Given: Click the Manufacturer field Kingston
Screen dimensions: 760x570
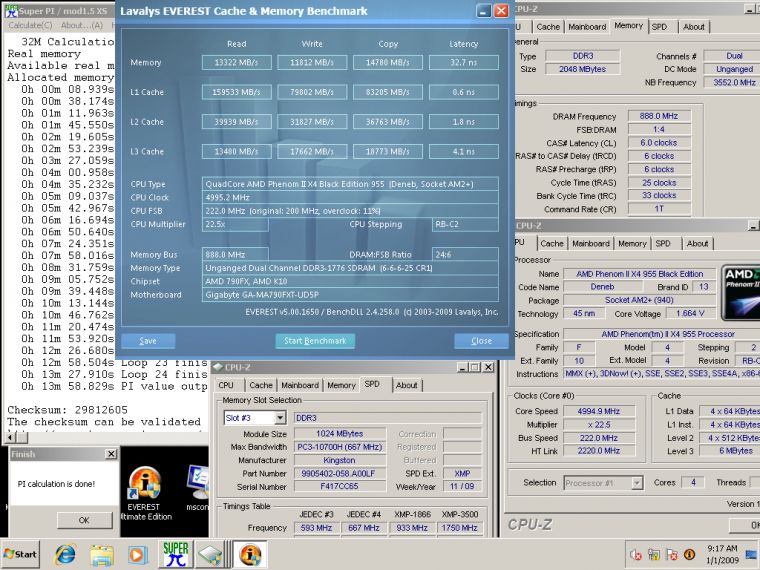Looking at the screenshot, I should [x=339, y=460].
